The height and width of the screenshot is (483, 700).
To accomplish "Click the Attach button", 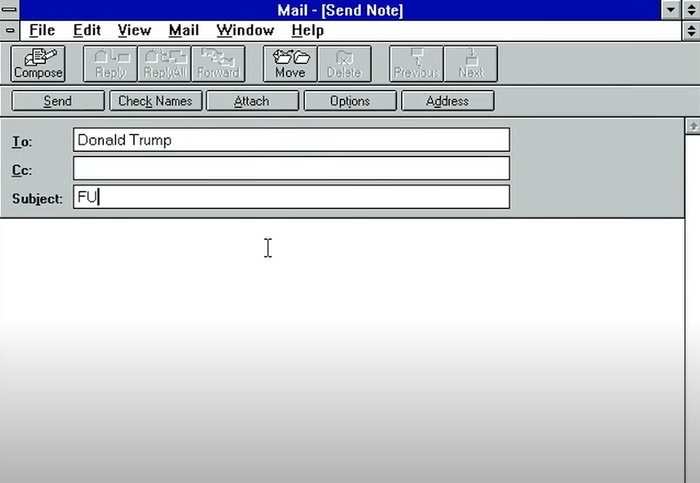I will point(252,101).
